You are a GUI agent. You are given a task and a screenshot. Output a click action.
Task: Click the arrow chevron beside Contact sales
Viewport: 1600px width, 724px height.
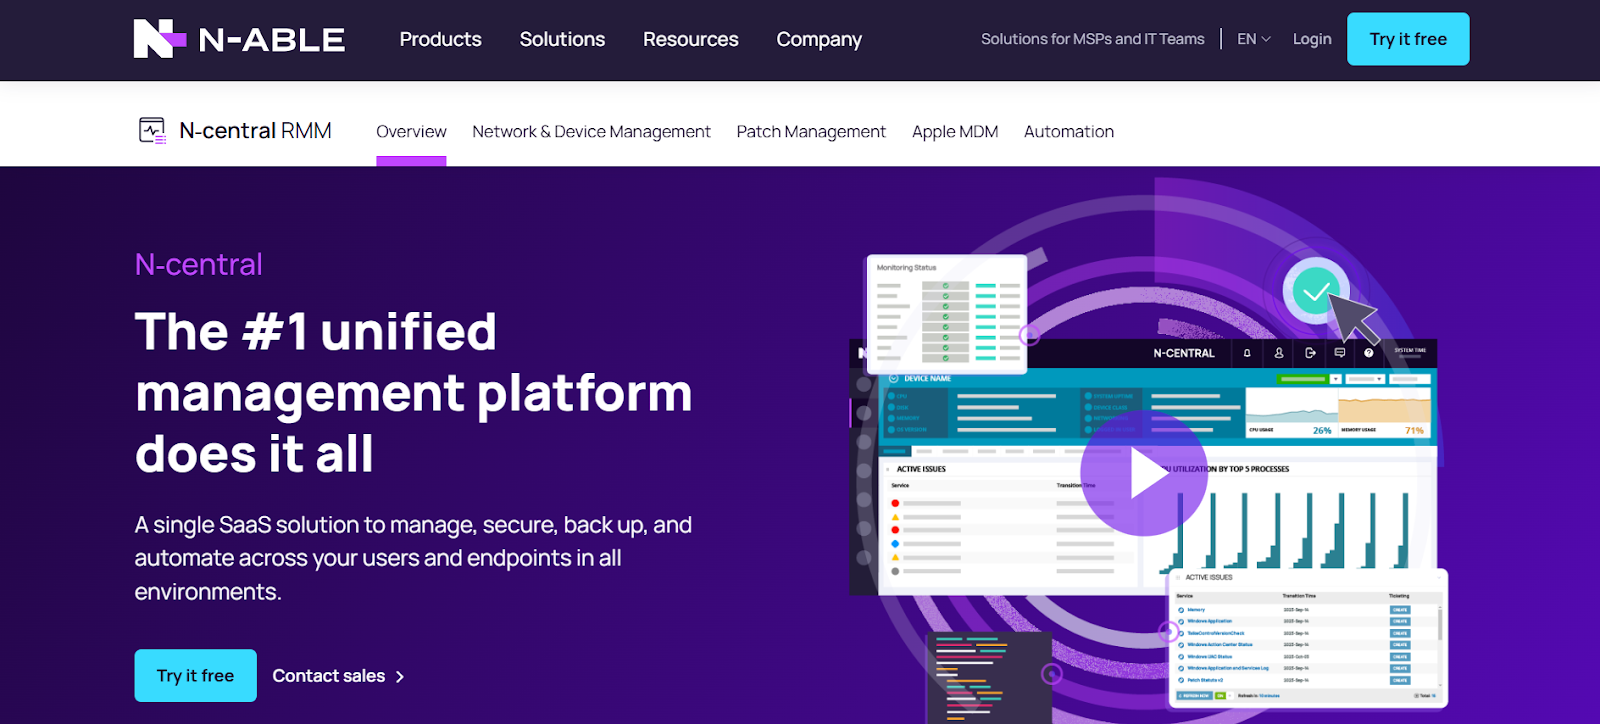[400, 677]
